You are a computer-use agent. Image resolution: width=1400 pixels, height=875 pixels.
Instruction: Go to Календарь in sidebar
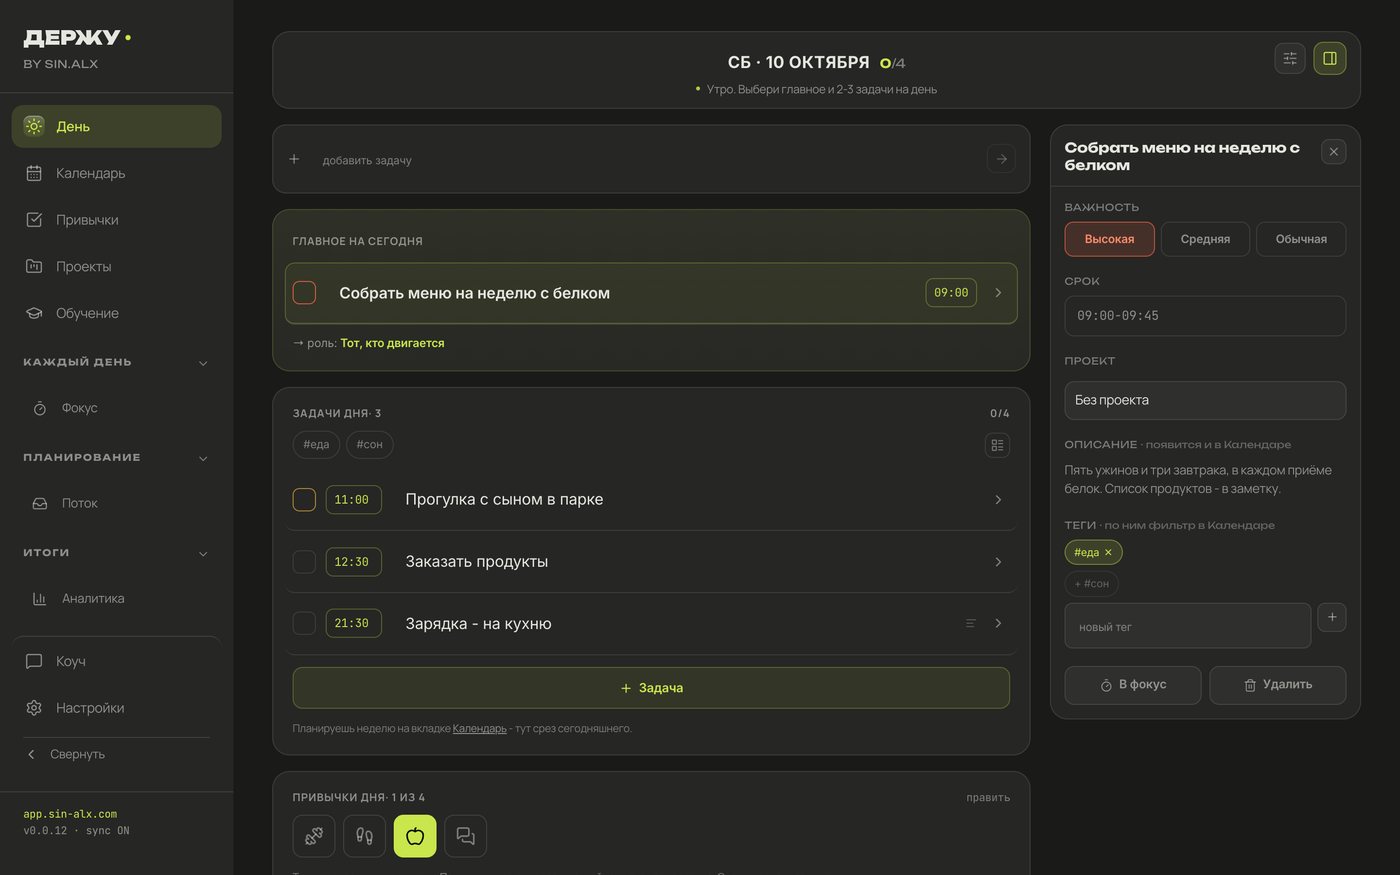point(116,173)
